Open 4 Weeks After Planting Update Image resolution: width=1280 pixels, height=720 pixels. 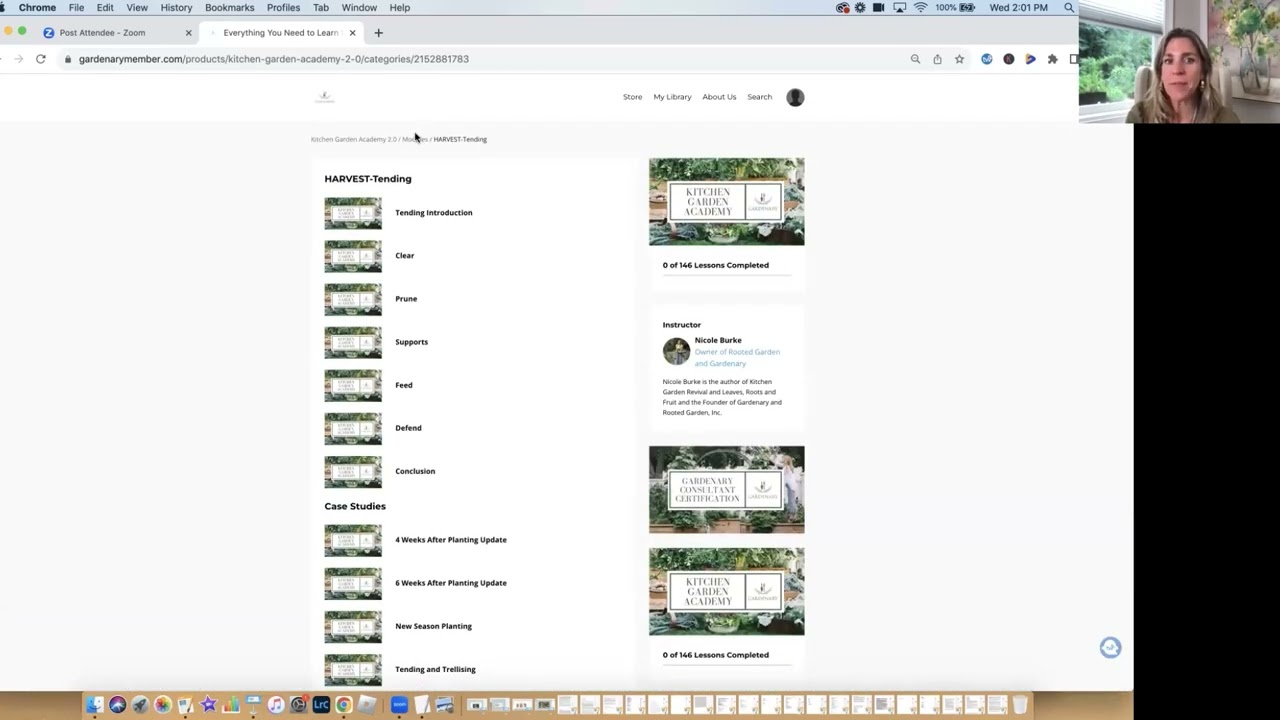450,540
